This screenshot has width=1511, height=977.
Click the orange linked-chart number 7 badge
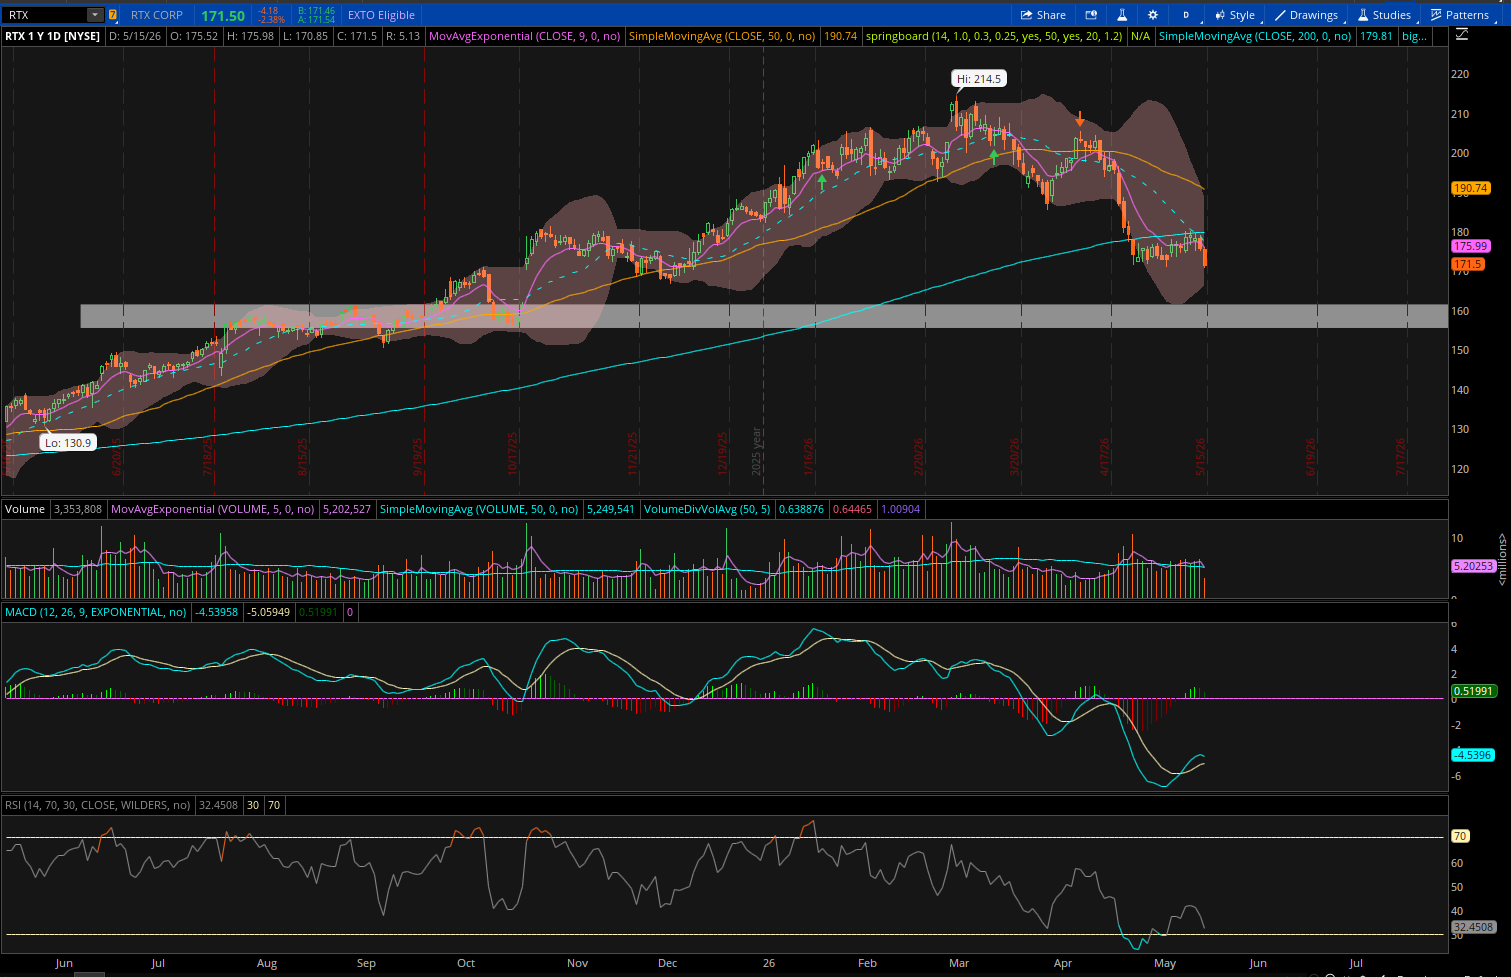point(113,15)
